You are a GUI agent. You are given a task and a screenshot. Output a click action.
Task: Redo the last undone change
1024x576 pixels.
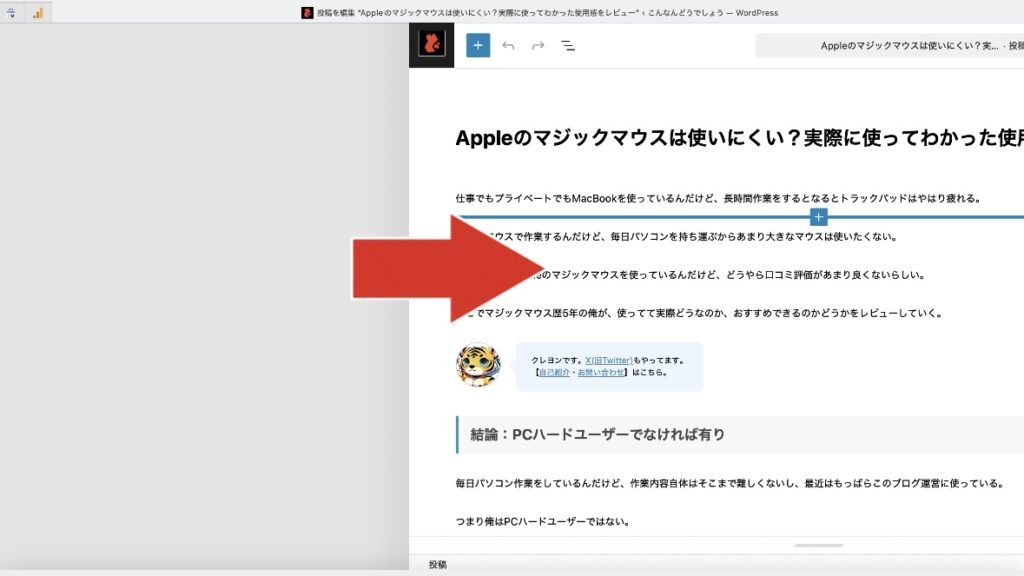[537, 45]
